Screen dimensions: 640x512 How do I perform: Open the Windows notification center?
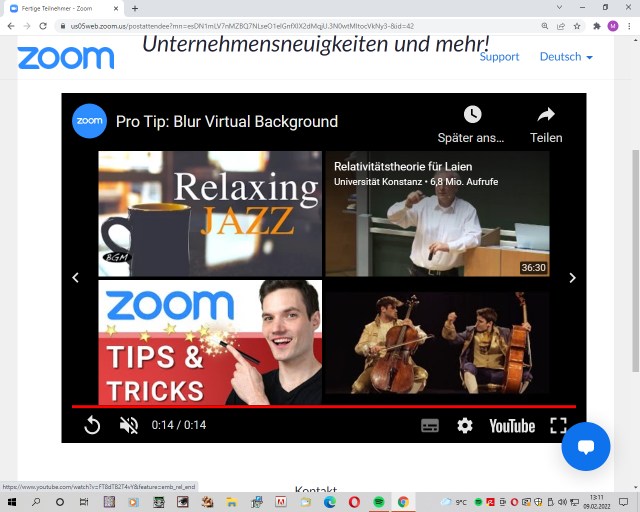pyautogui.click(x=624, y=502)
